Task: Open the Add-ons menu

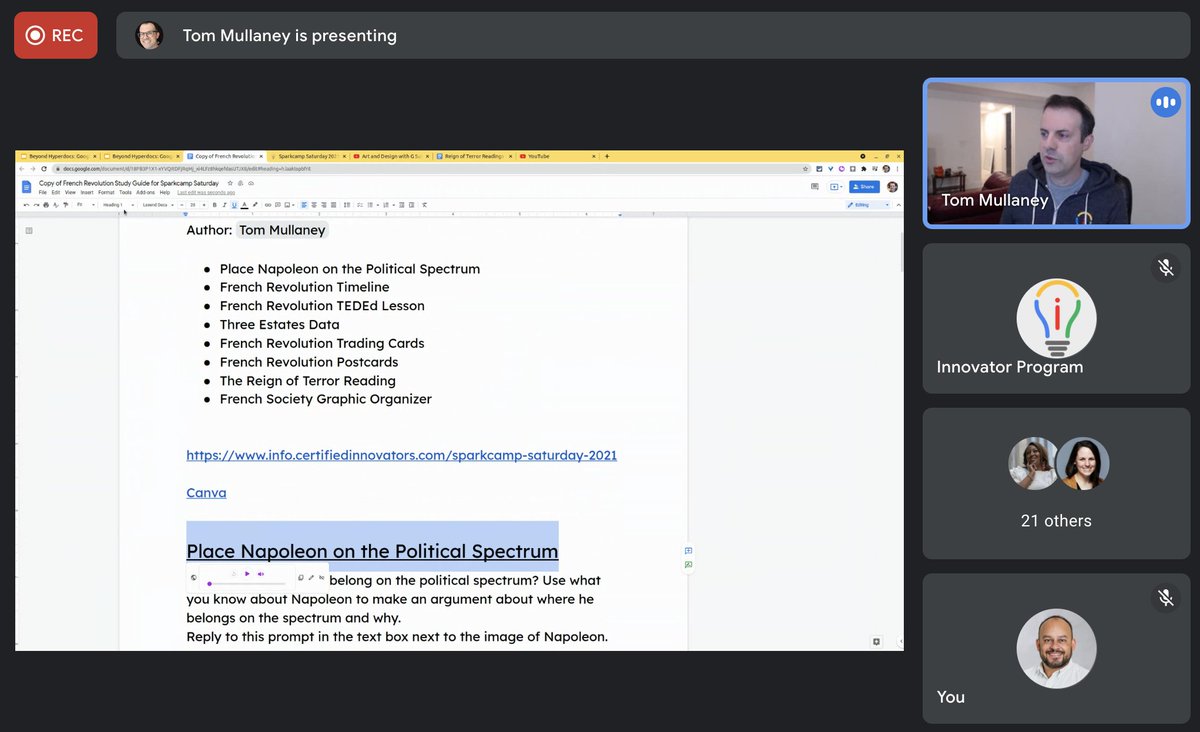Action: (x=146, y=193)
